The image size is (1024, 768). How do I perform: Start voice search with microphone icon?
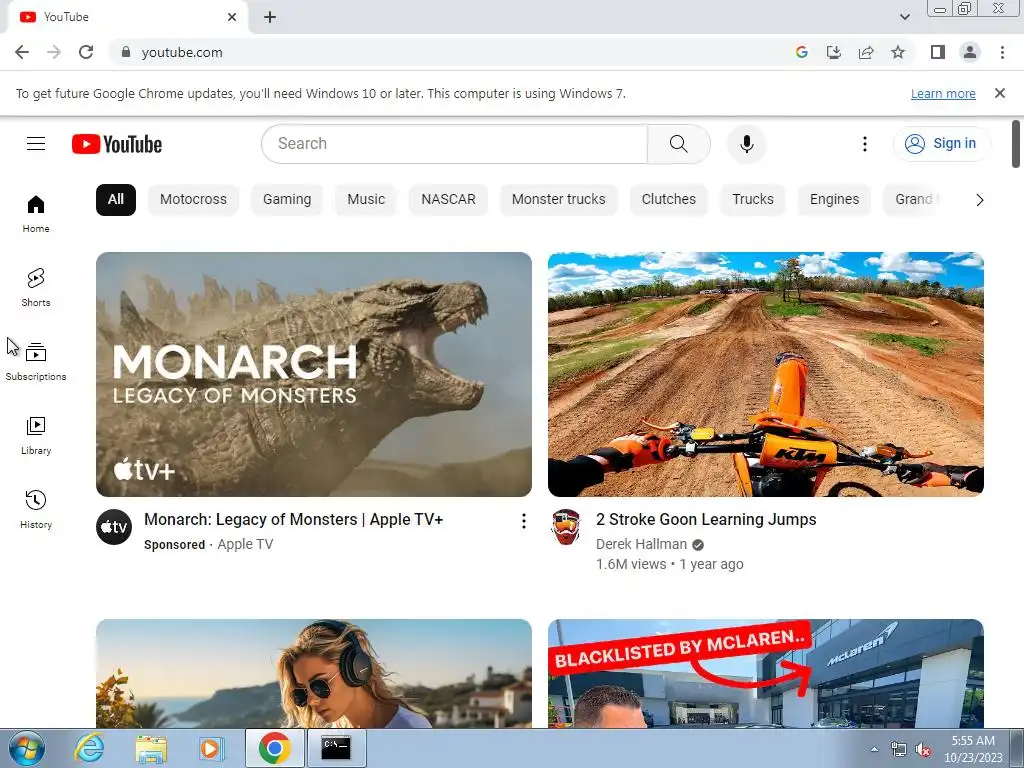[x=746, y=144]
